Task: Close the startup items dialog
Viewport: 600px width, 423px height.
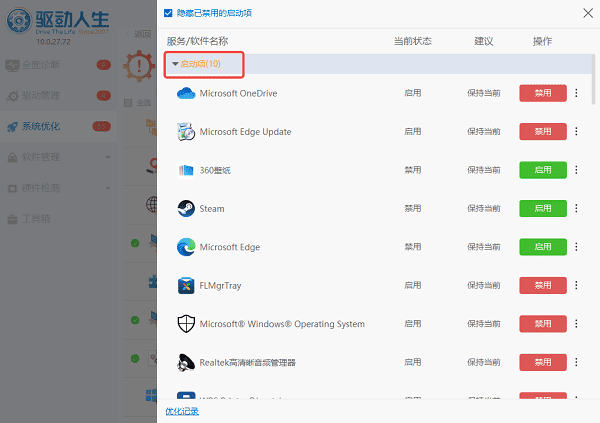Action: [586, 13]
